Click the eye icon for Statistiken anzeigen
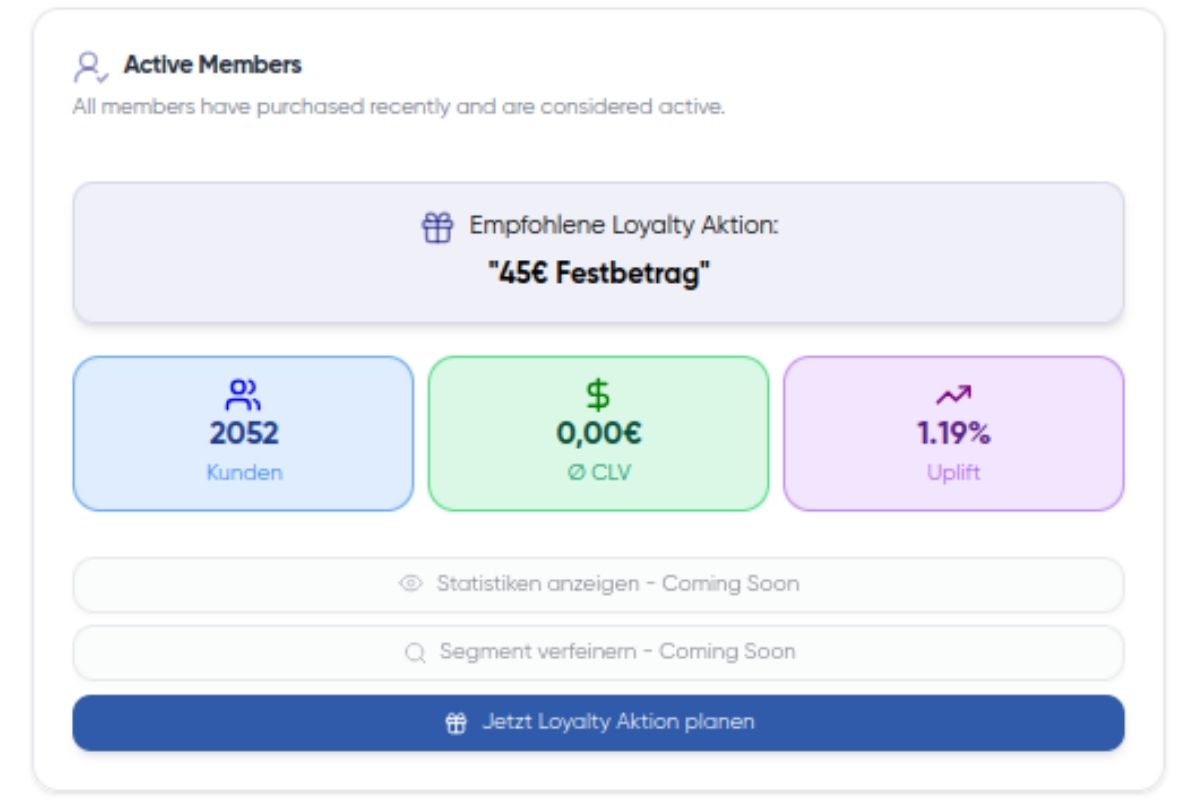Viewport: 1200px width, 800px height. (x=410, y=584)
